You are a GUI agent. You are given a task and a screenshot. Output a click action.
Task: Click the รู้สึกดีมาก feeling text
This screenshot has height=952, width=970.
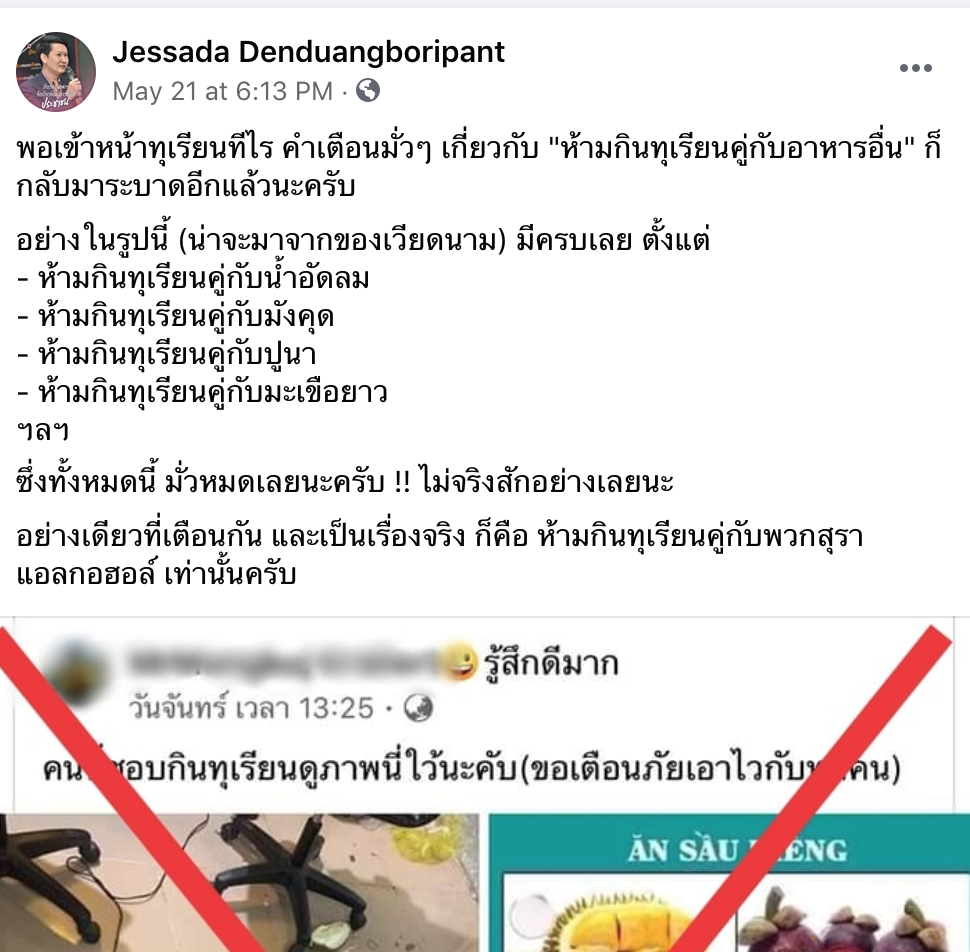click(551, 662)
